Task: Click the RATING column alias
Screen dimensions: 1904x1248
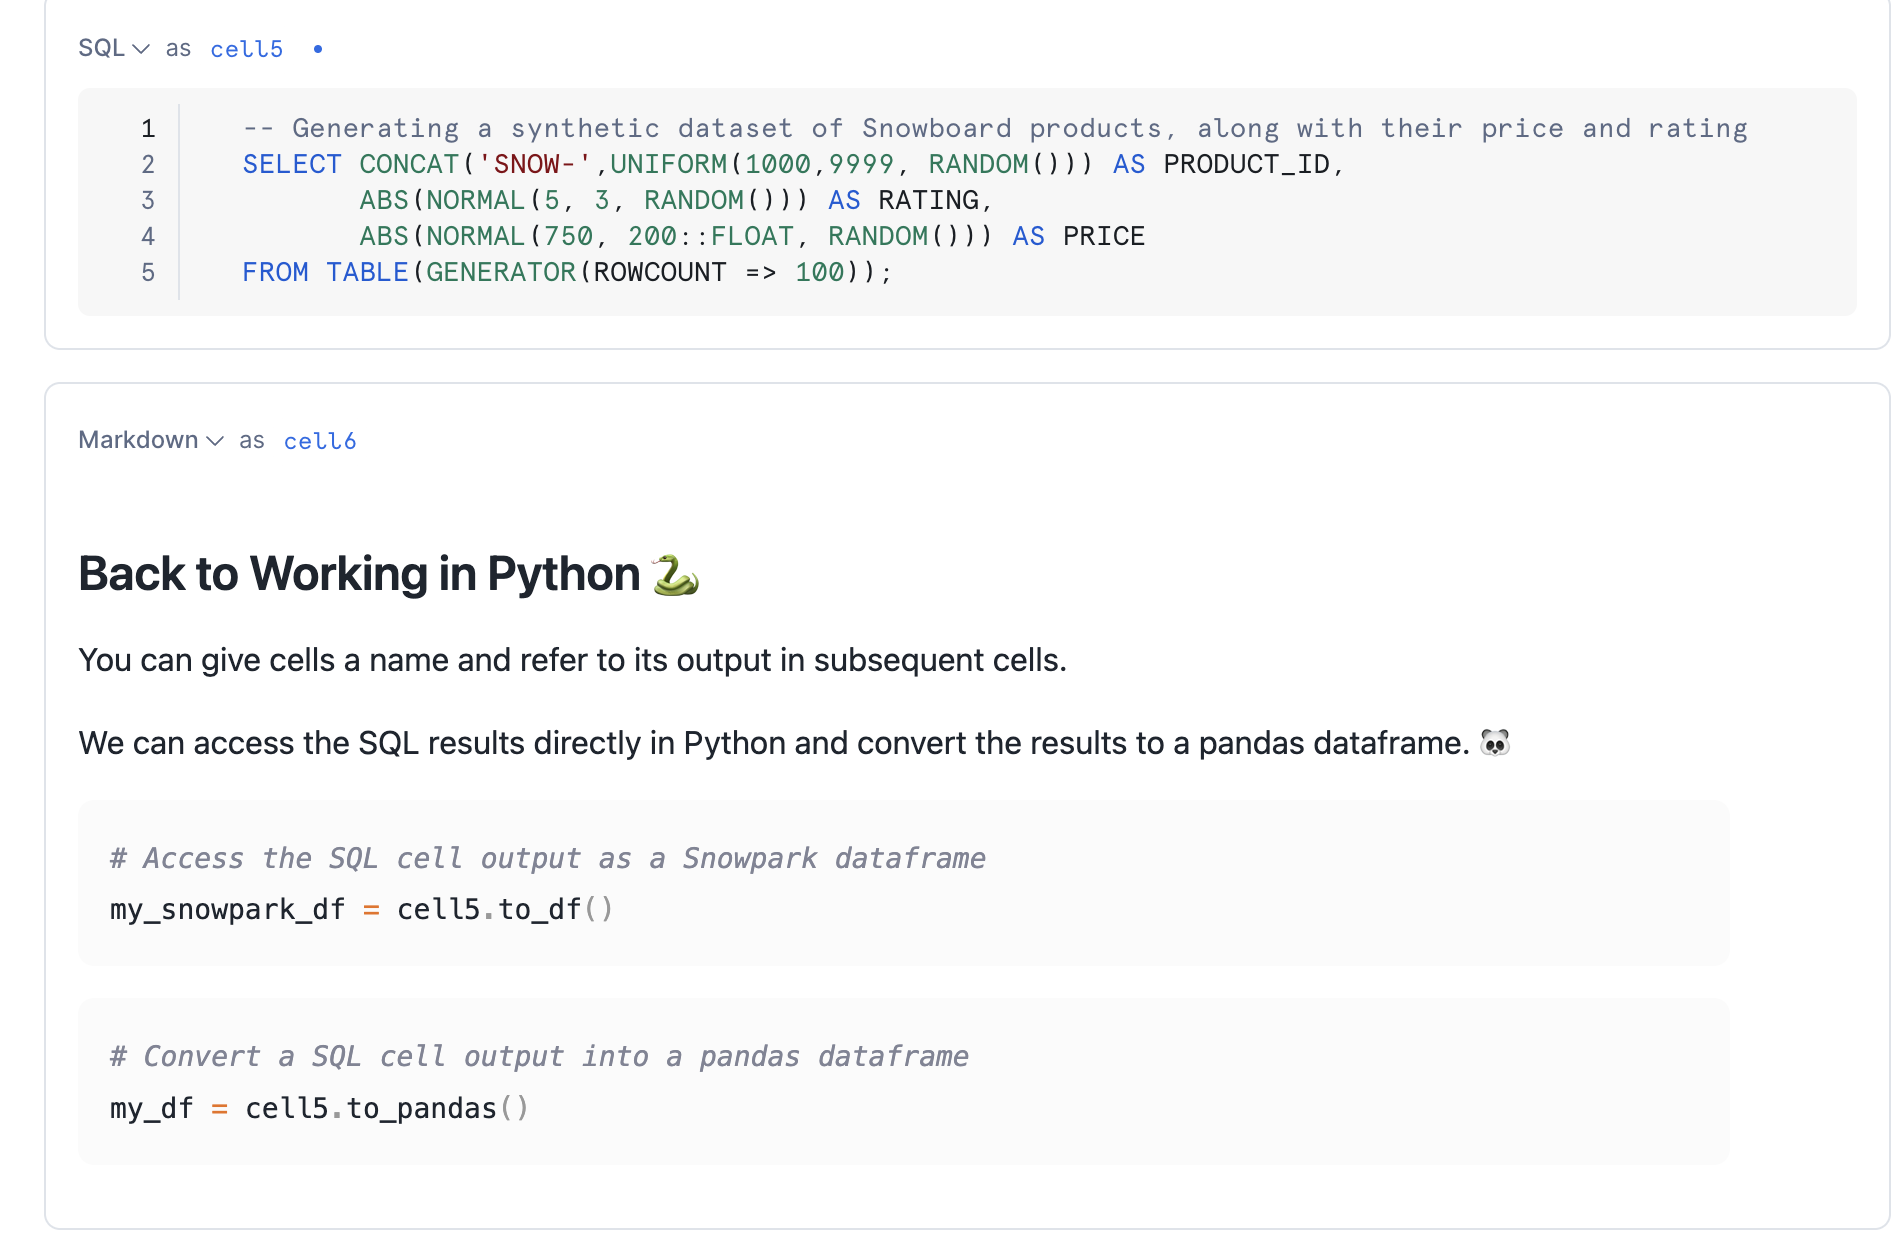Action: (928, 201)
